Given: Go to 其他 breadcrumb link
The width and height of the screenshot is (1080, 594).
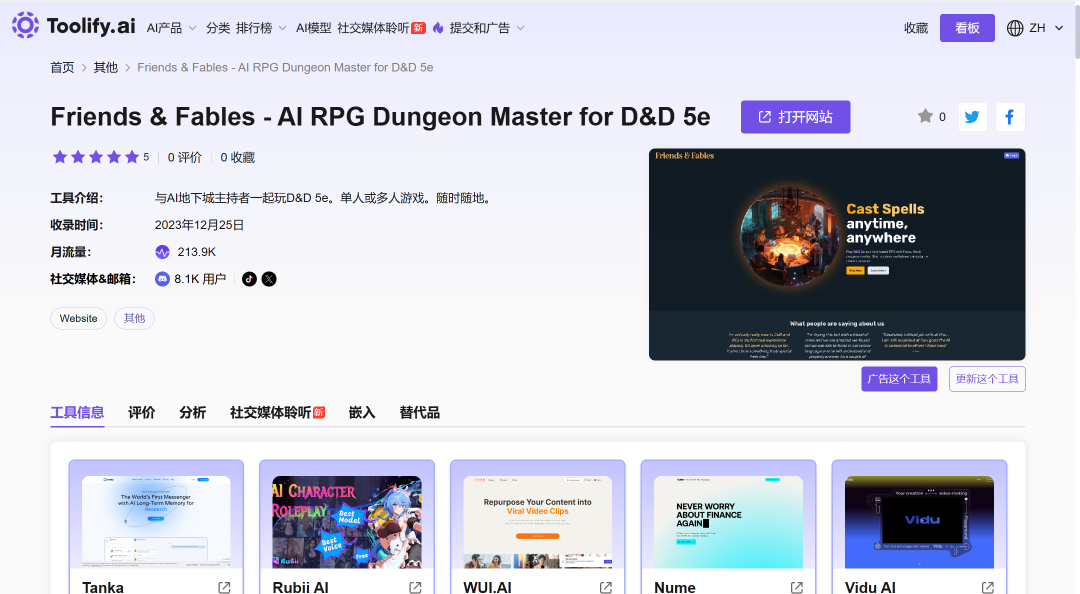Looking at the screenshot, I should [105, 68].
